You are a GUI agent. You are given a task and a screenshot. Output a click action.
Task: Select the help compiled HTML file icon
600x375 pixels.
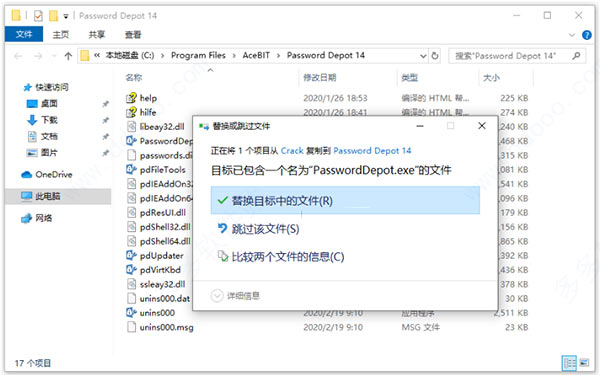coord(131,98)
